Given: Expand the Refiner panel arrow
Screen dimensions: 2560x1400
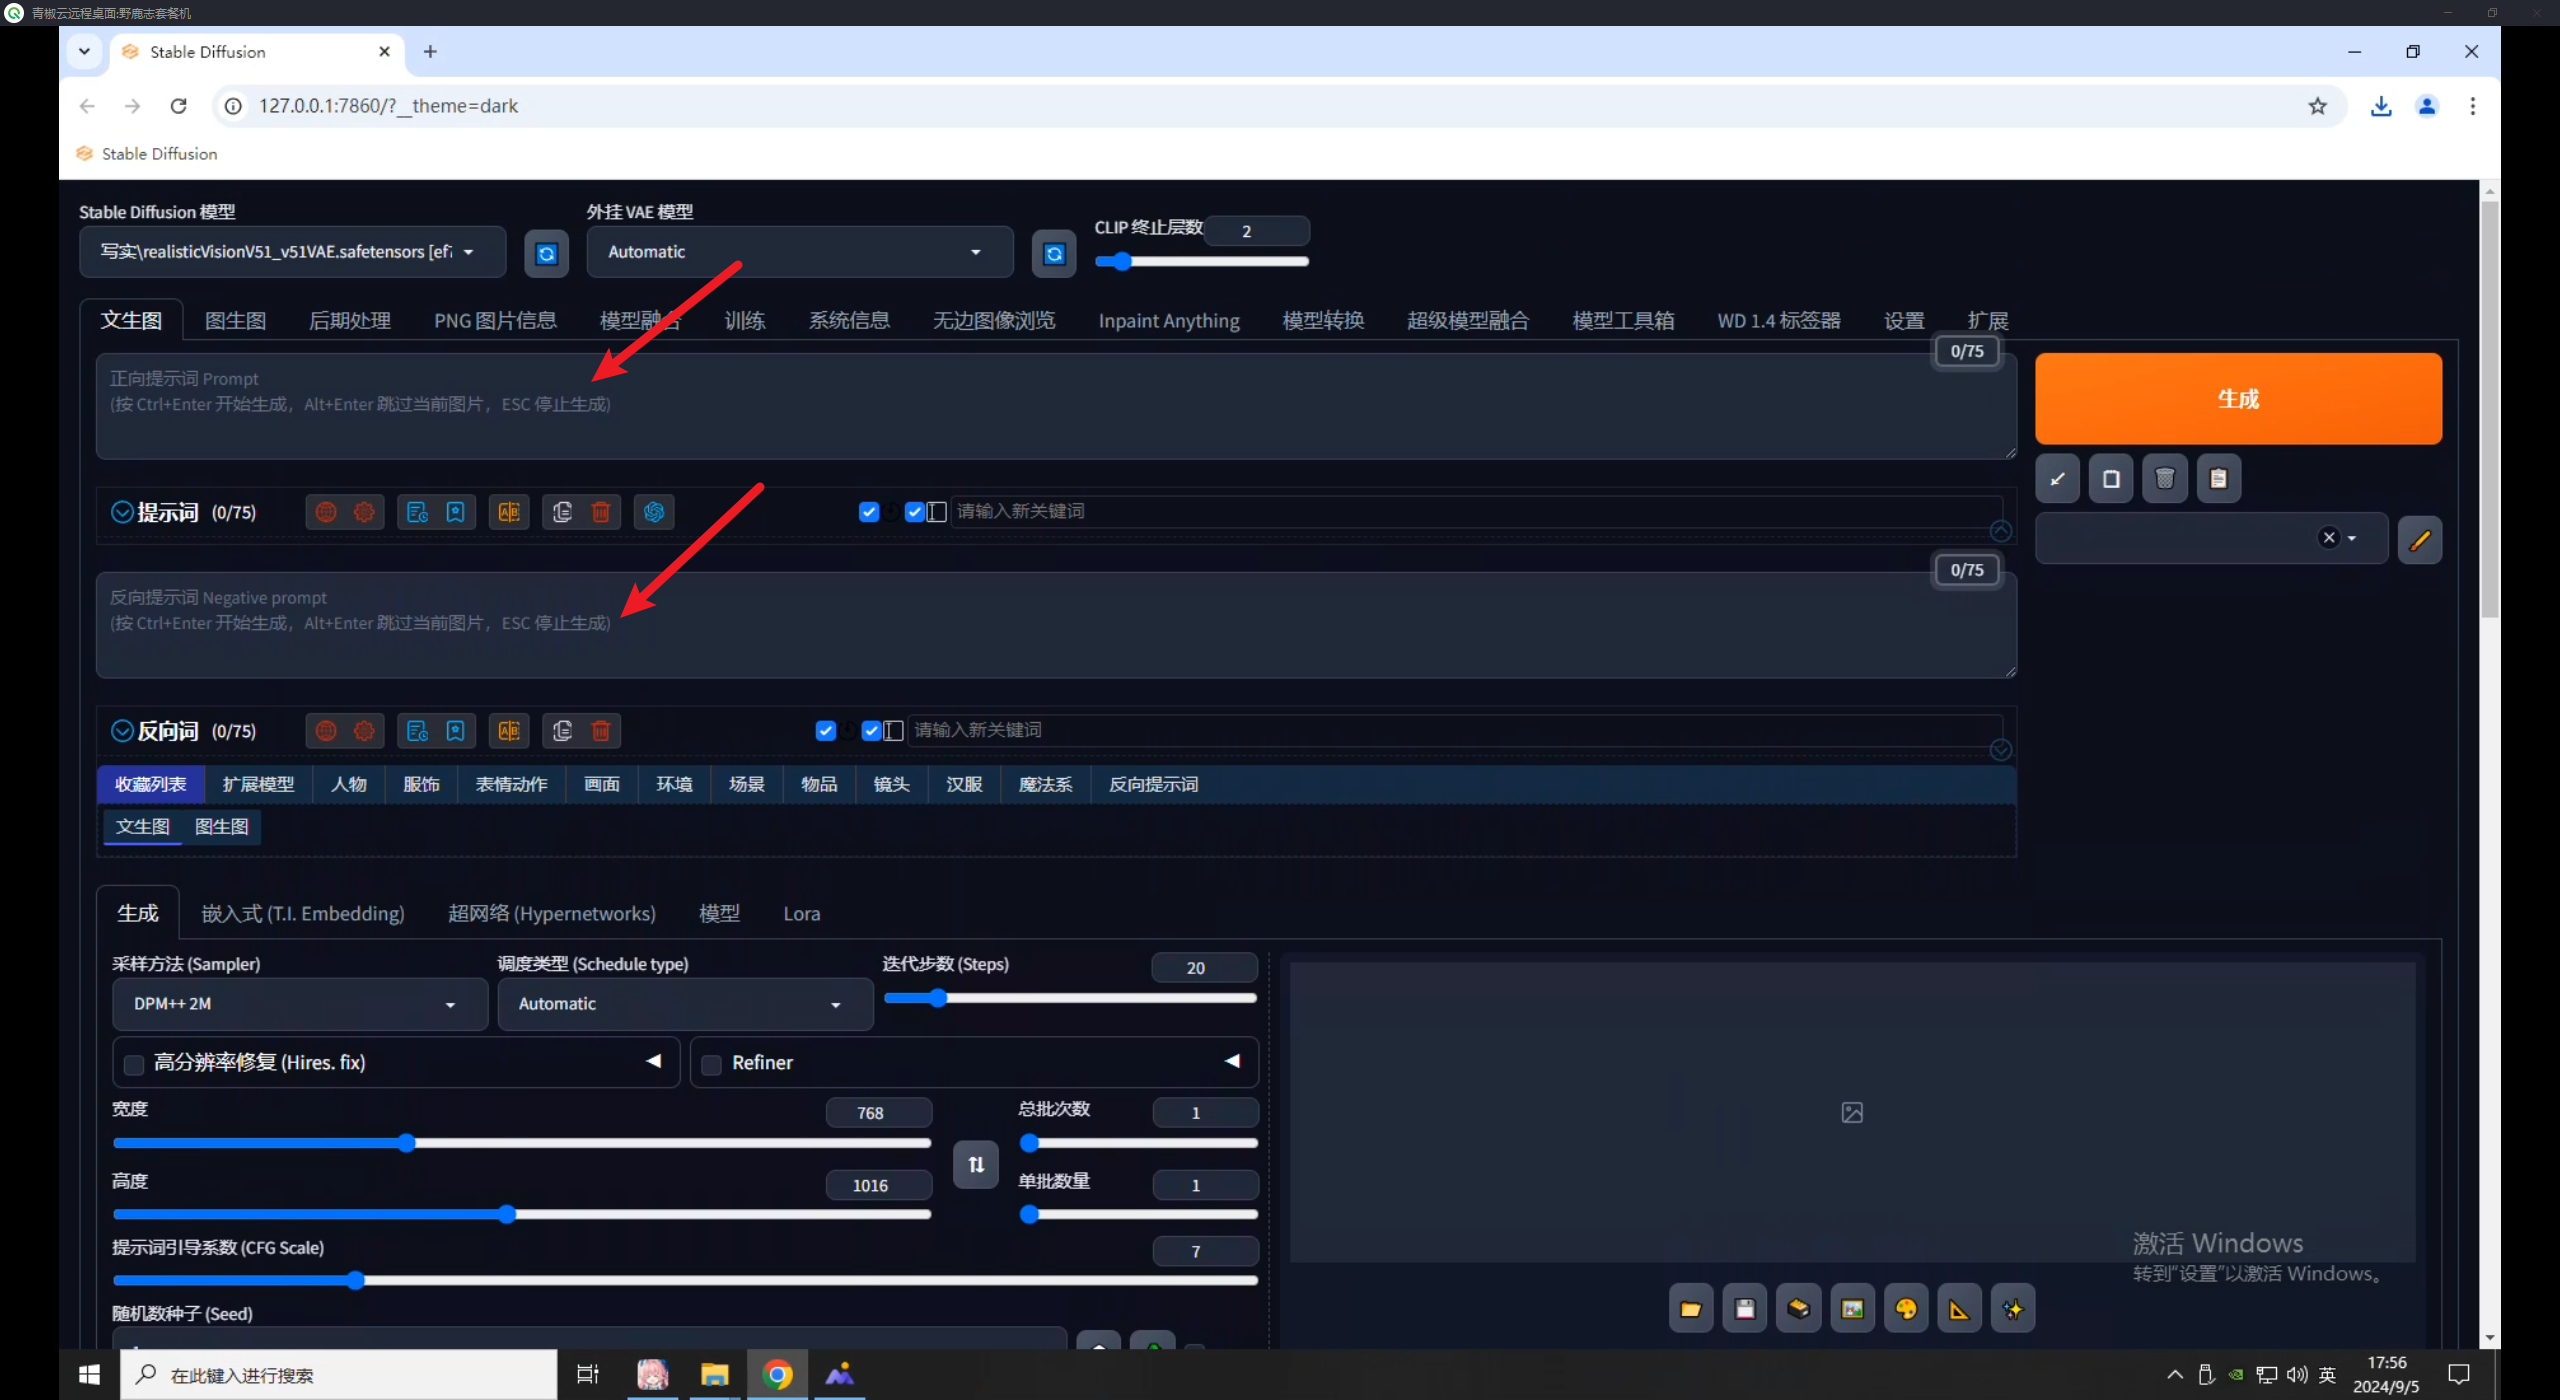Looking at the screenshot, I should (x=1232, y=1061).
